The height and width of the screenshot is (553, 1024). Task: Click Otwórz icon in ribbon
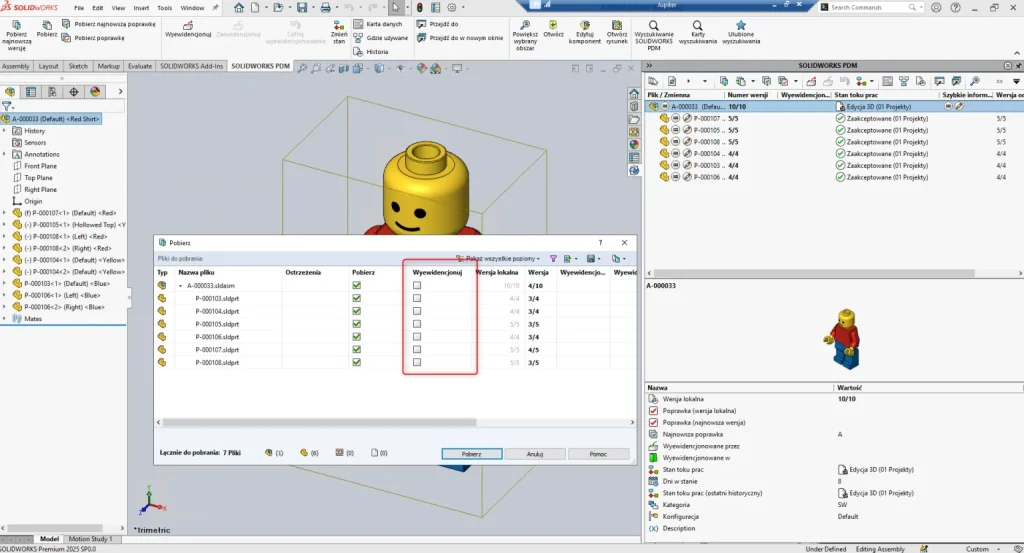pyautogui.click(x=553, y=25)
